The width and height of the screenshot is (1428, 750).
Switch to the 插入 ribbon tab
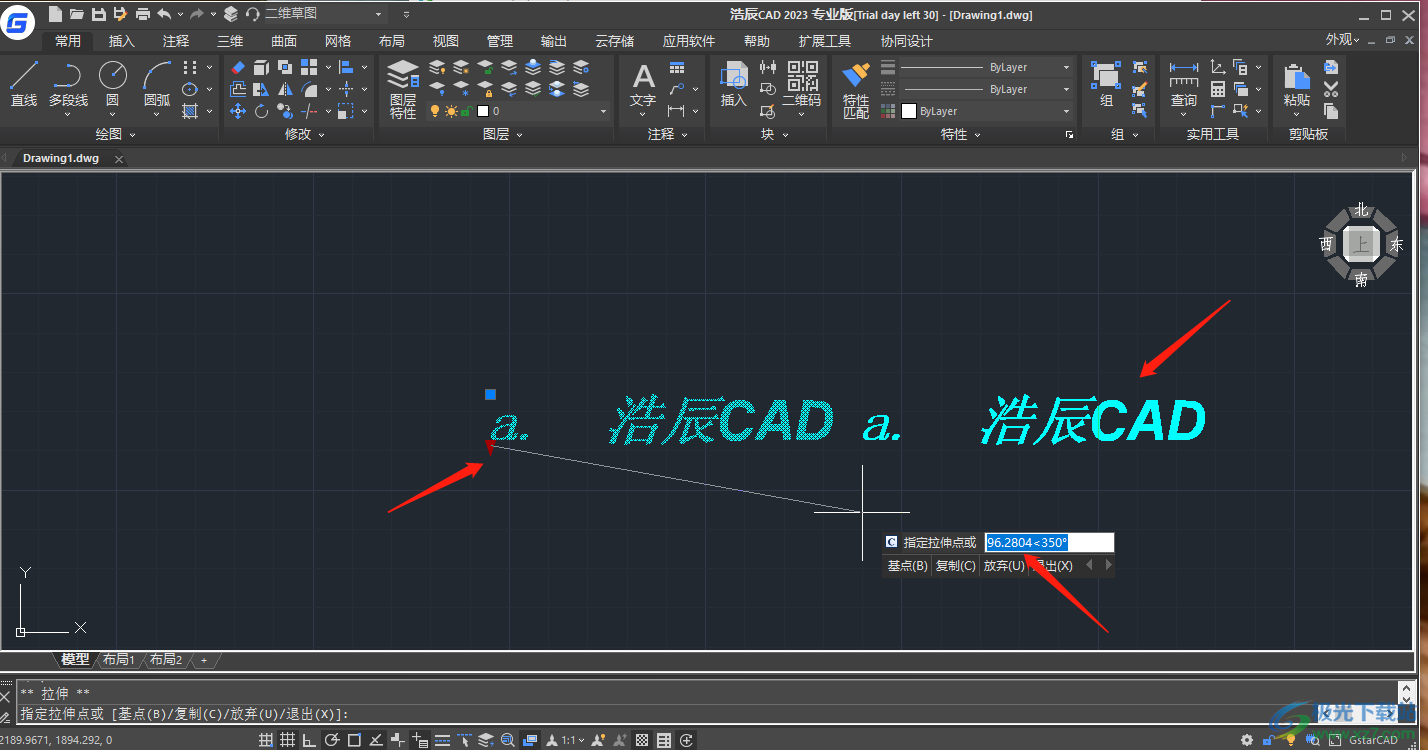tap(122, 41)
